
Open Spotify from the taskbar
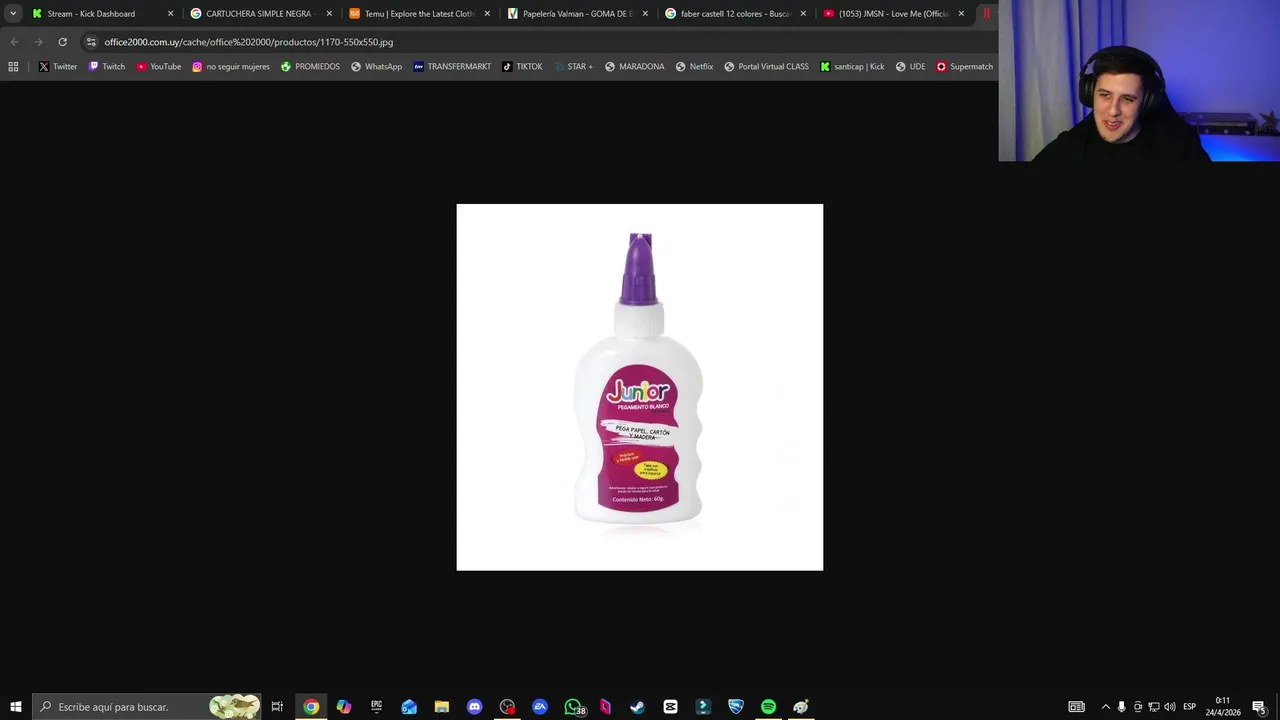pyautogui.click(x=768, y=707)
